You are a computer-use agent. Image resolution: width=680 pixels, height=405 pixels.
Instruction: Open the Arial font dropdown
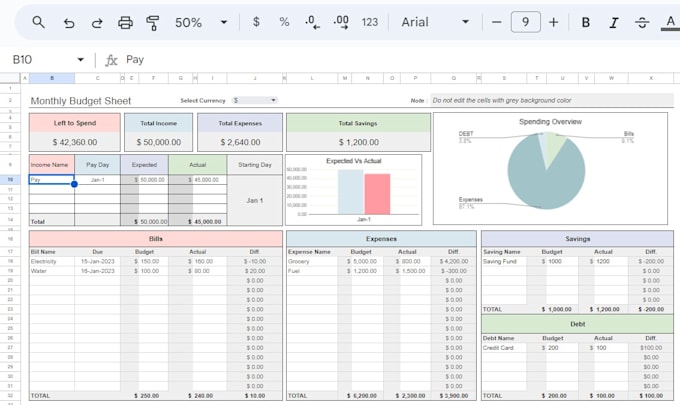click(x=435, y=22)
